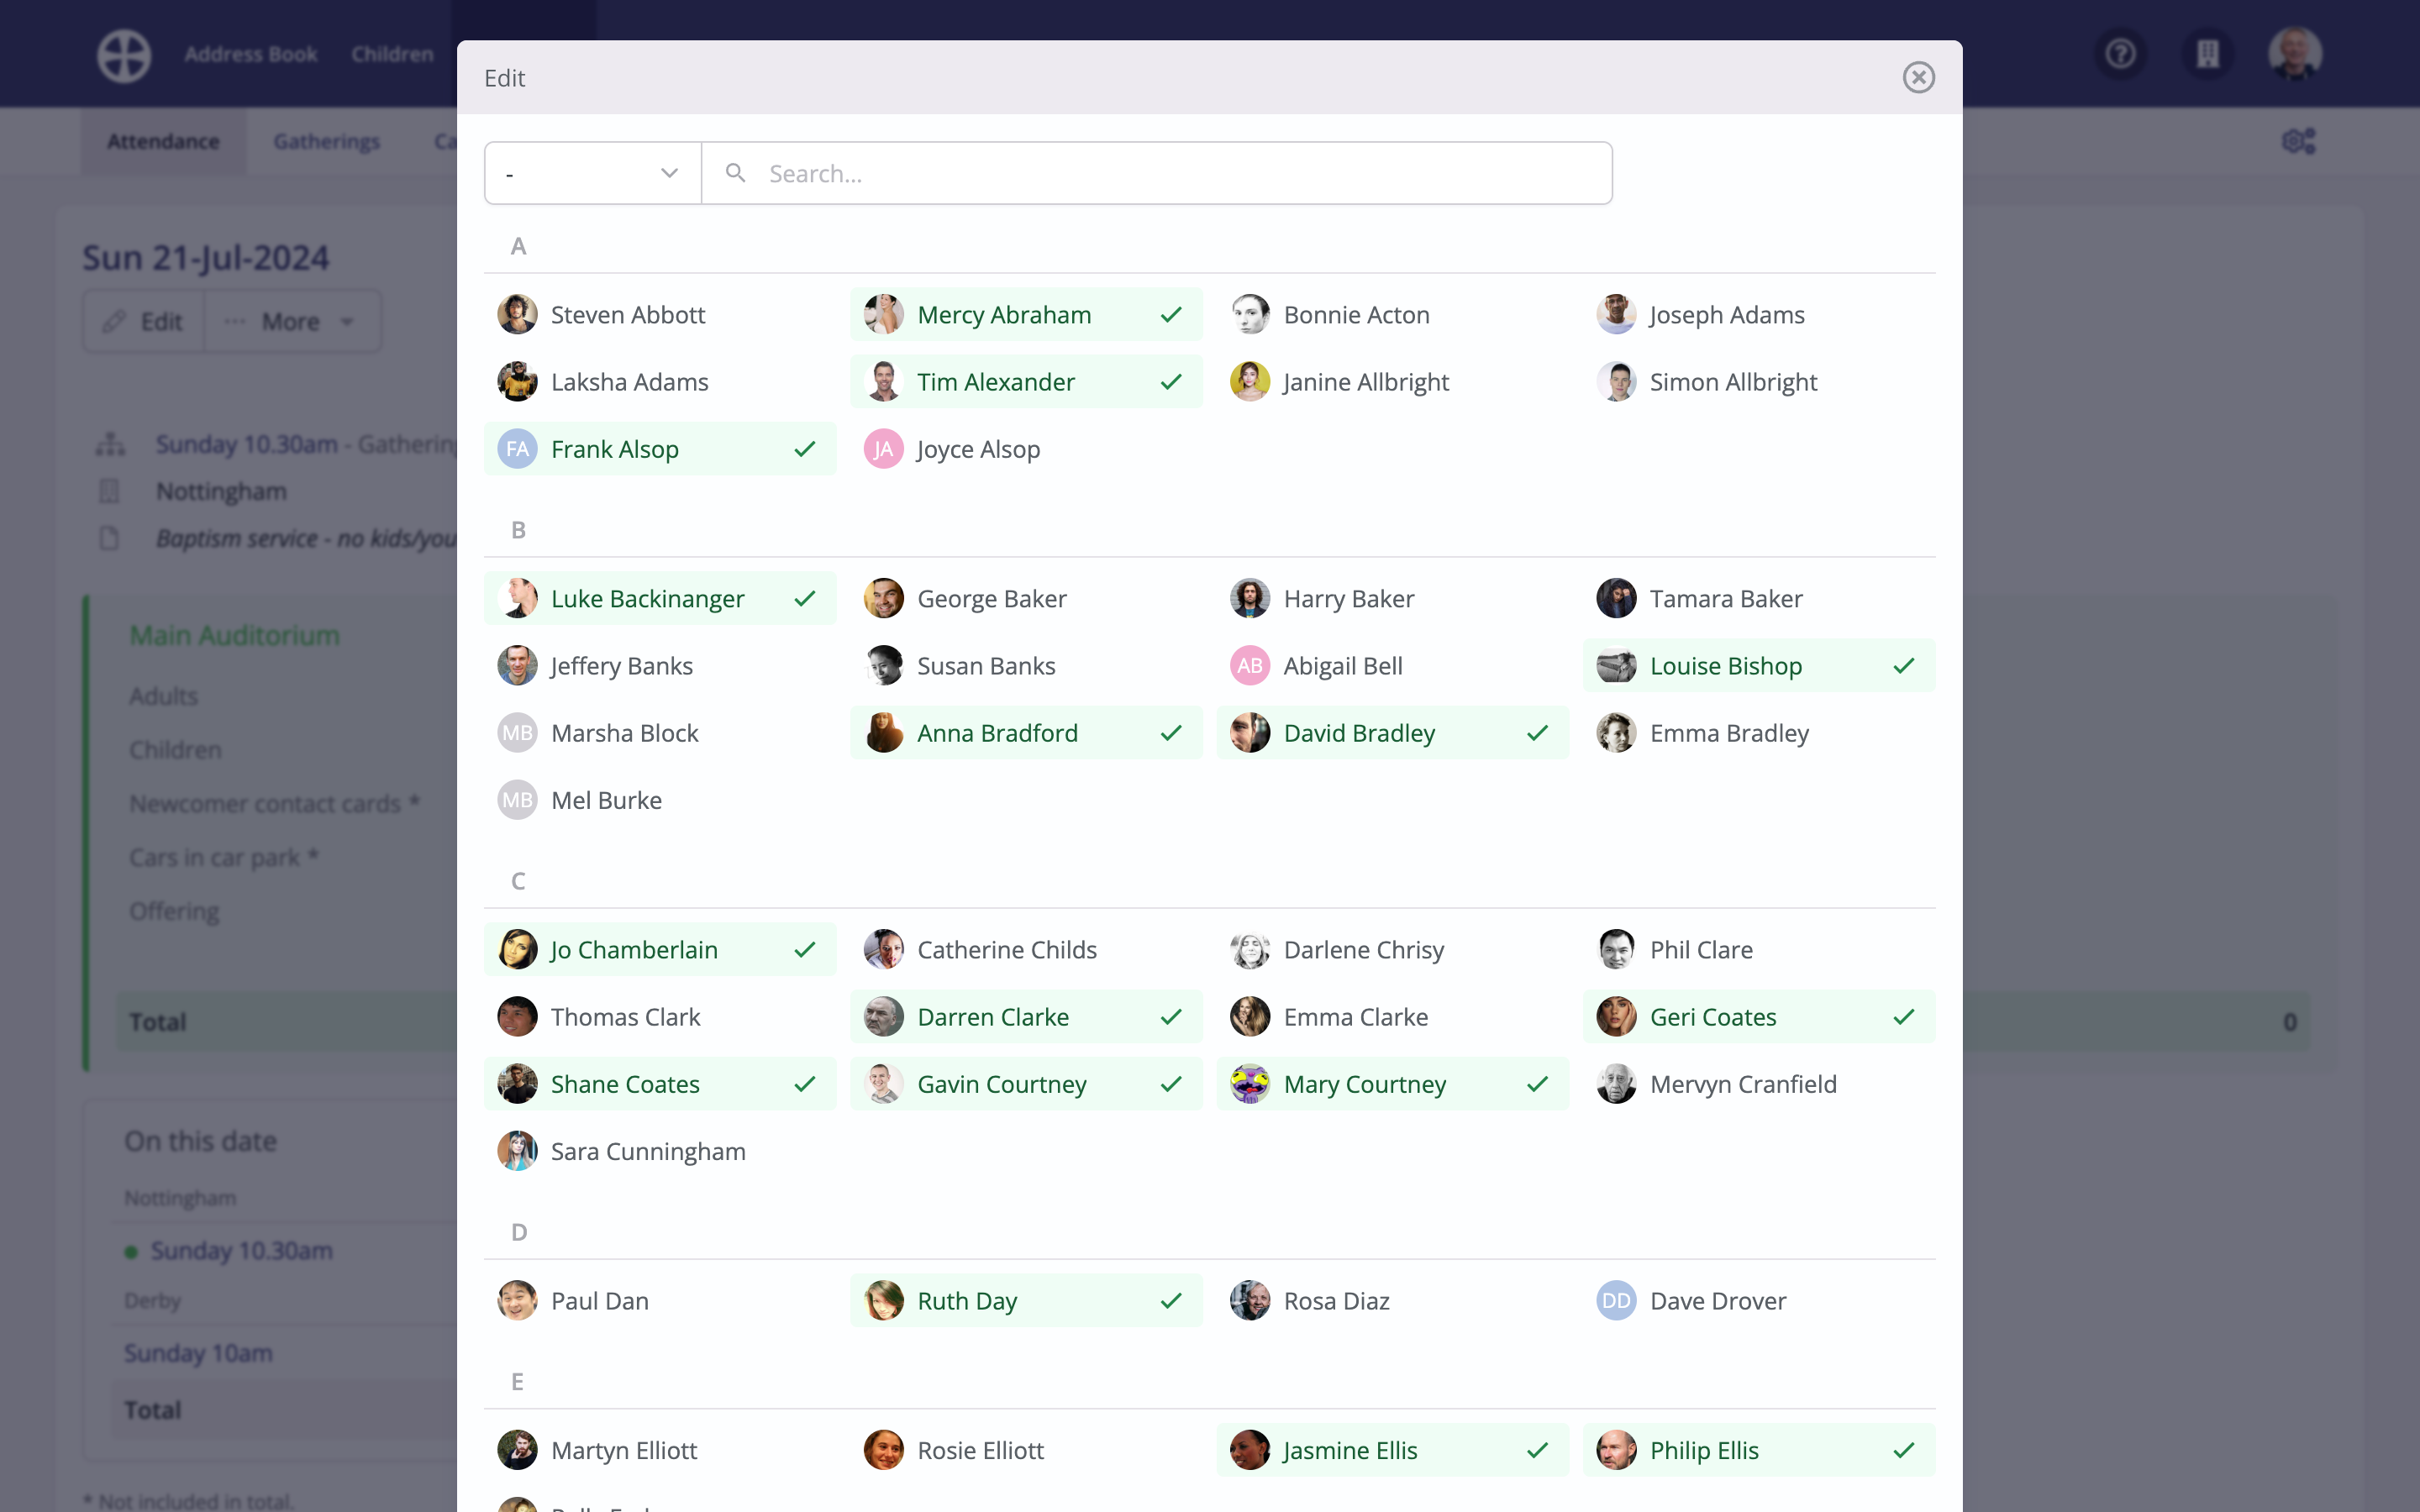Image resolution: width=2420 pixels, height=1512 pixels.
Task: Mark Darlene Chrisy as present
Action: pos(1393,949)
